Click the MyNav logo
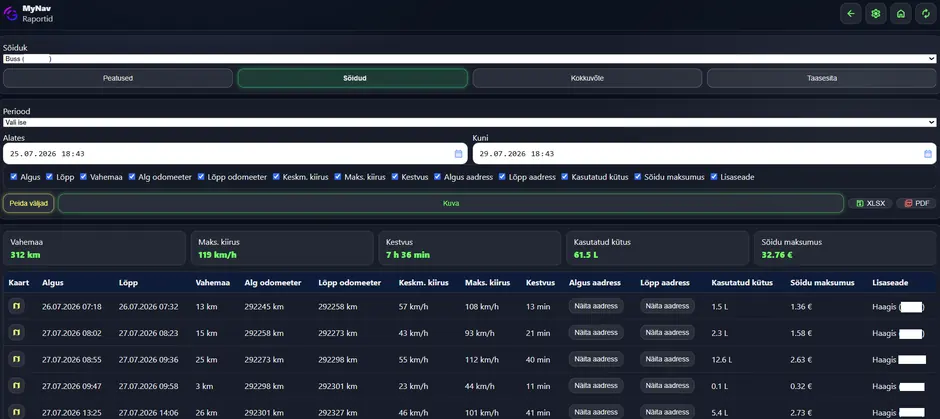 (x=10, y=13)
